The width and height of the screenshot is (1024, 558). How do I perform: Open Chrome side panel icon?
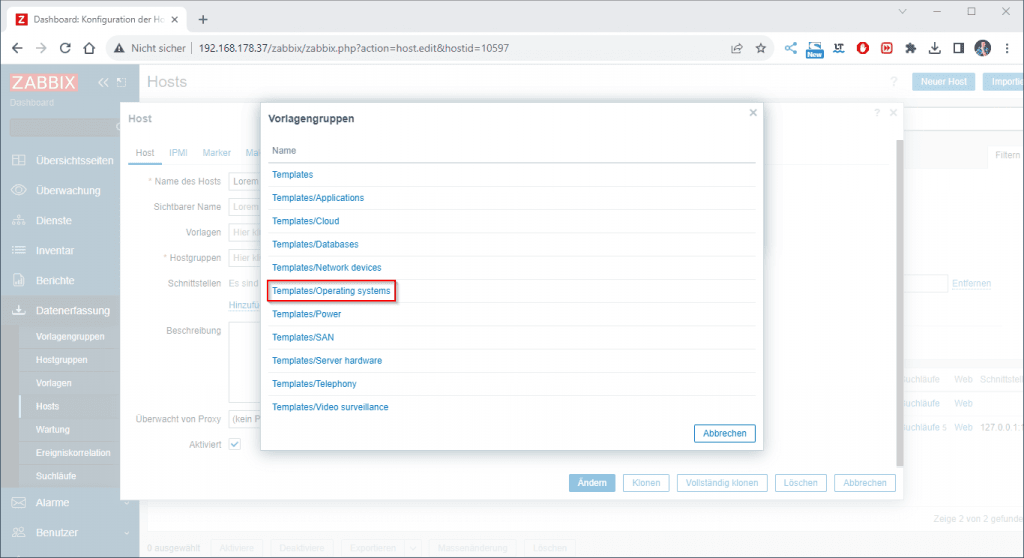coord(958,48)
